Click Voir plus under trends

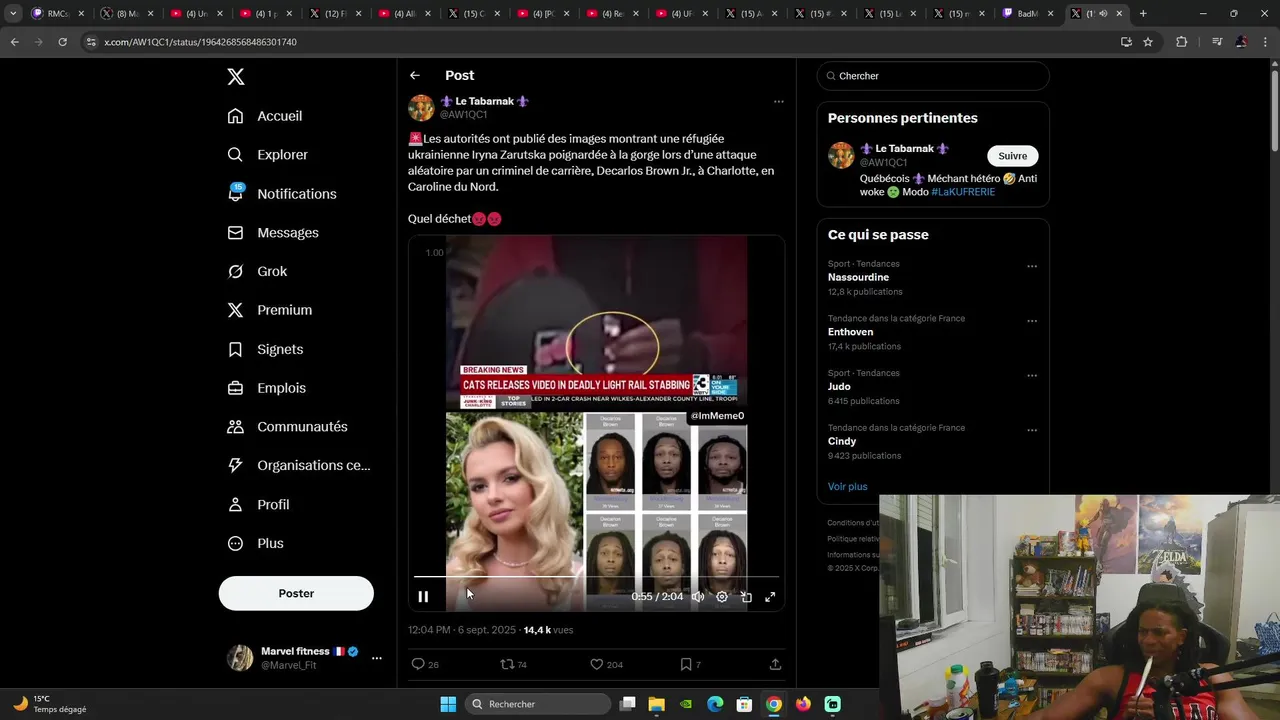pos(848,487)
